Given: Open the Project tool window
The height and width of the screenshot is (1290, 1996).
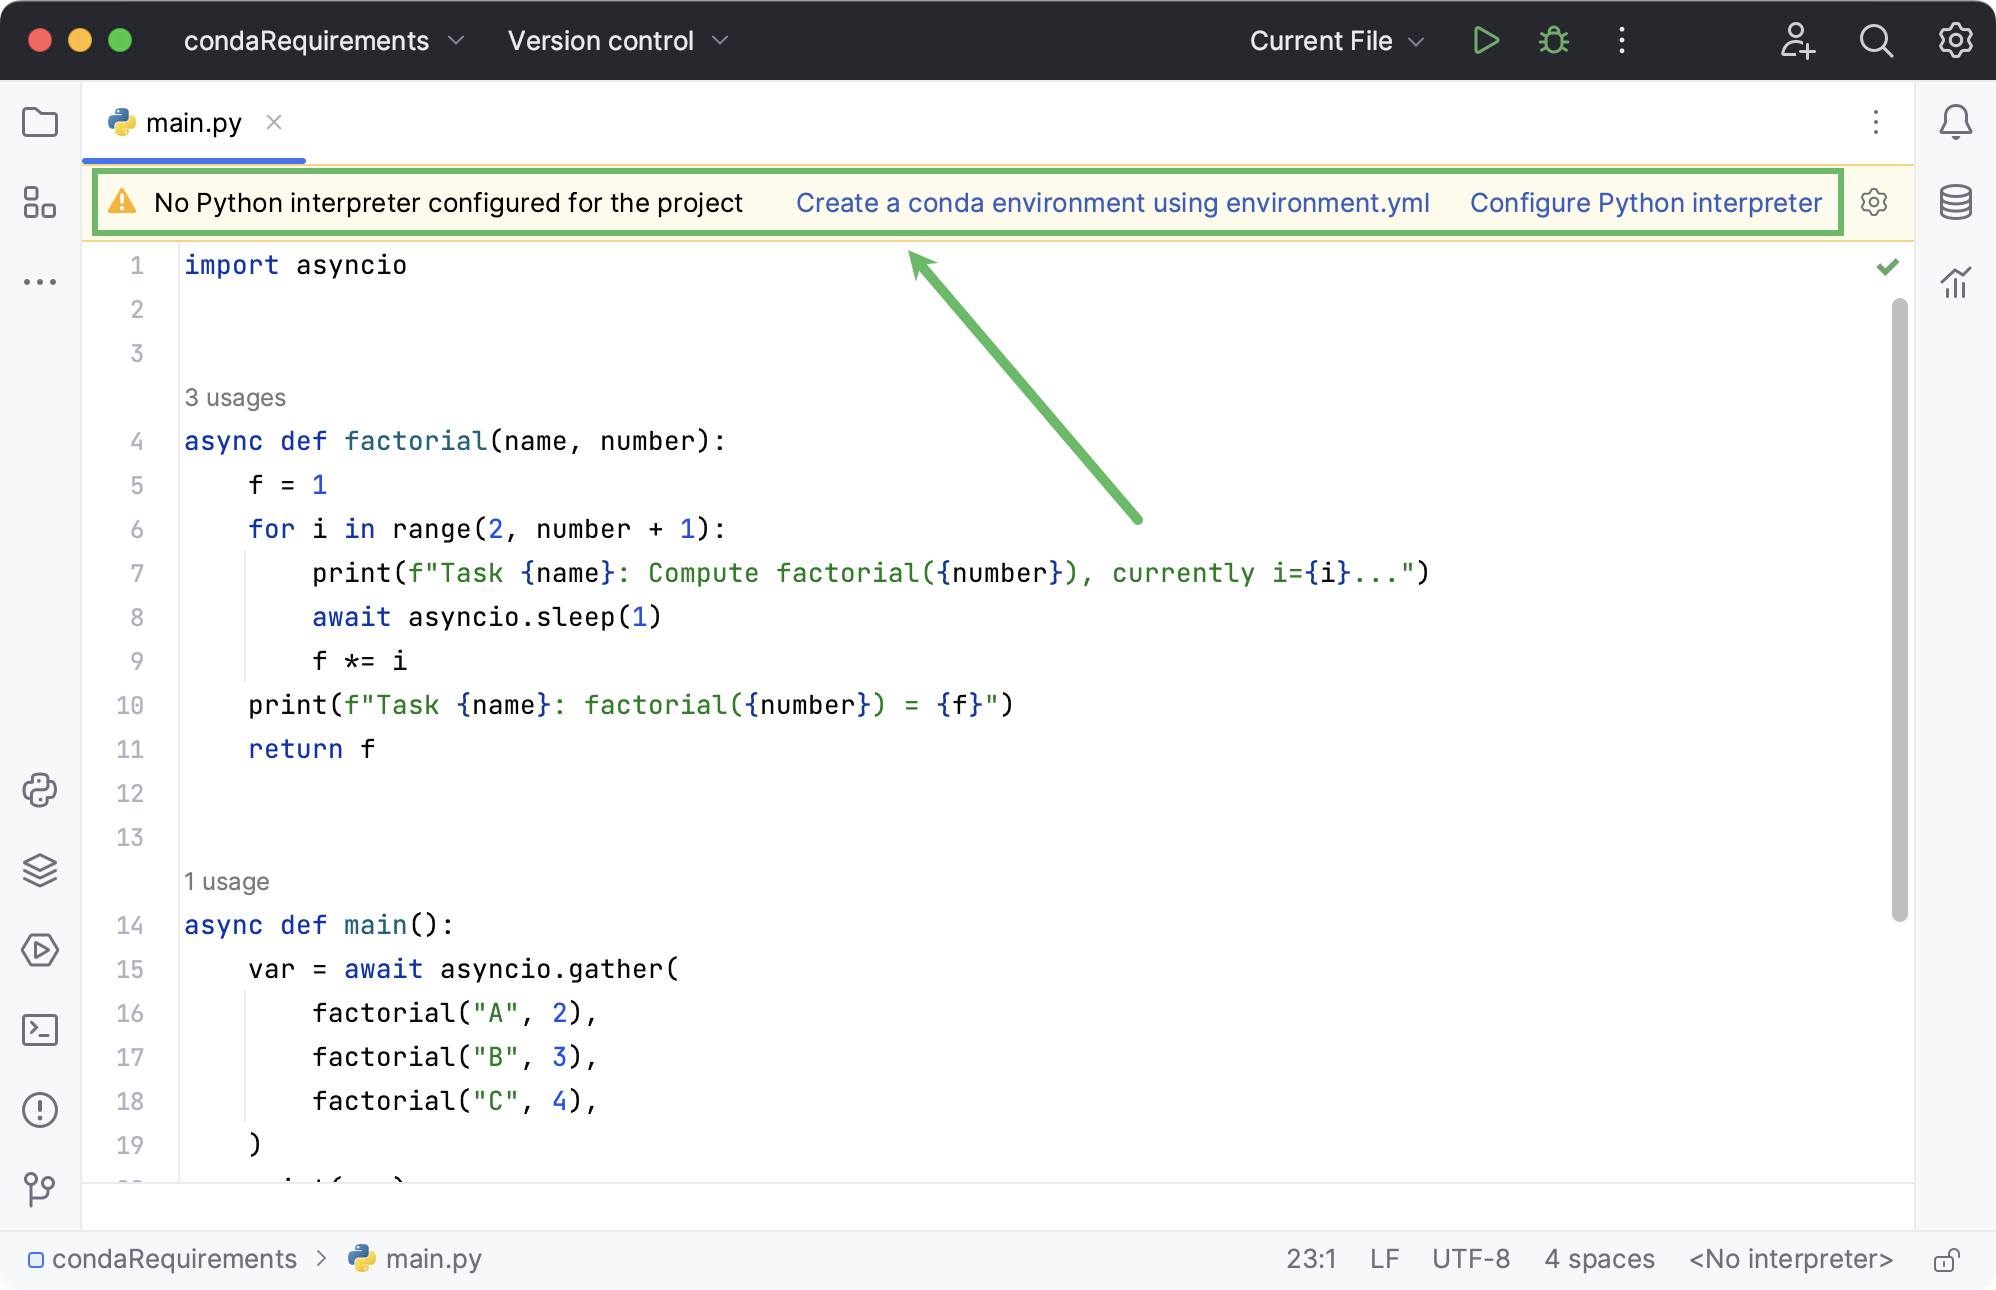Looking at the screenshot, I should pos(40,122).
